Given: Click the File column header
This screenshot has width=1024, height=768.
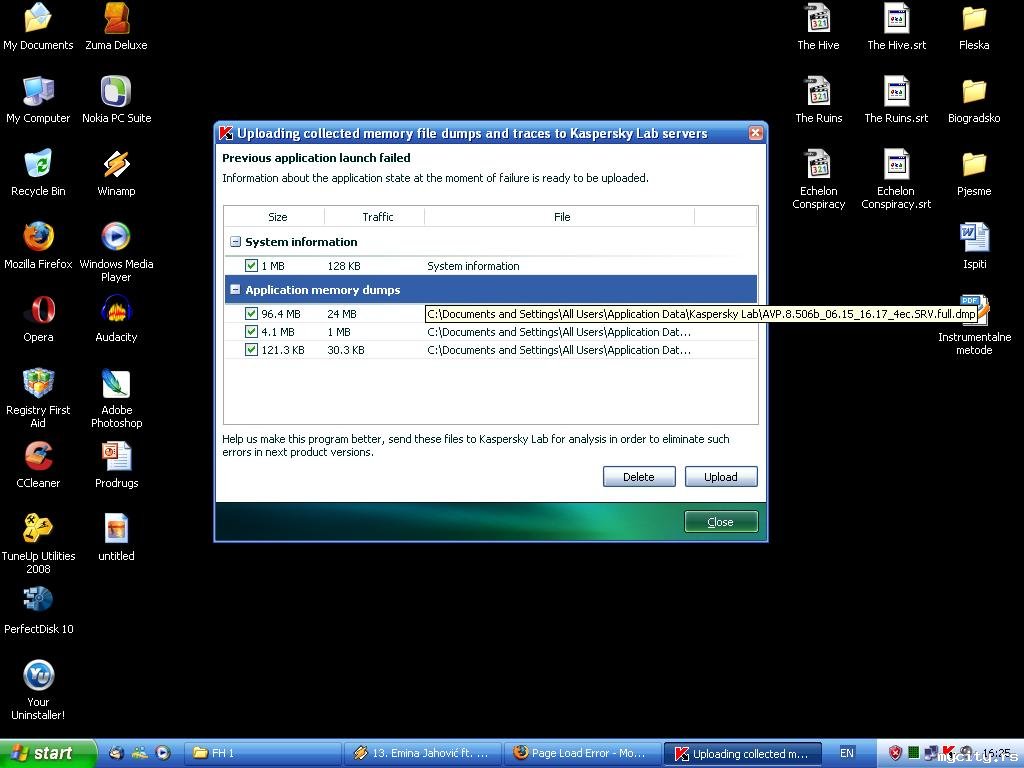Looking at the screenshot, I should pyautogui.click(x=561, y=217).
